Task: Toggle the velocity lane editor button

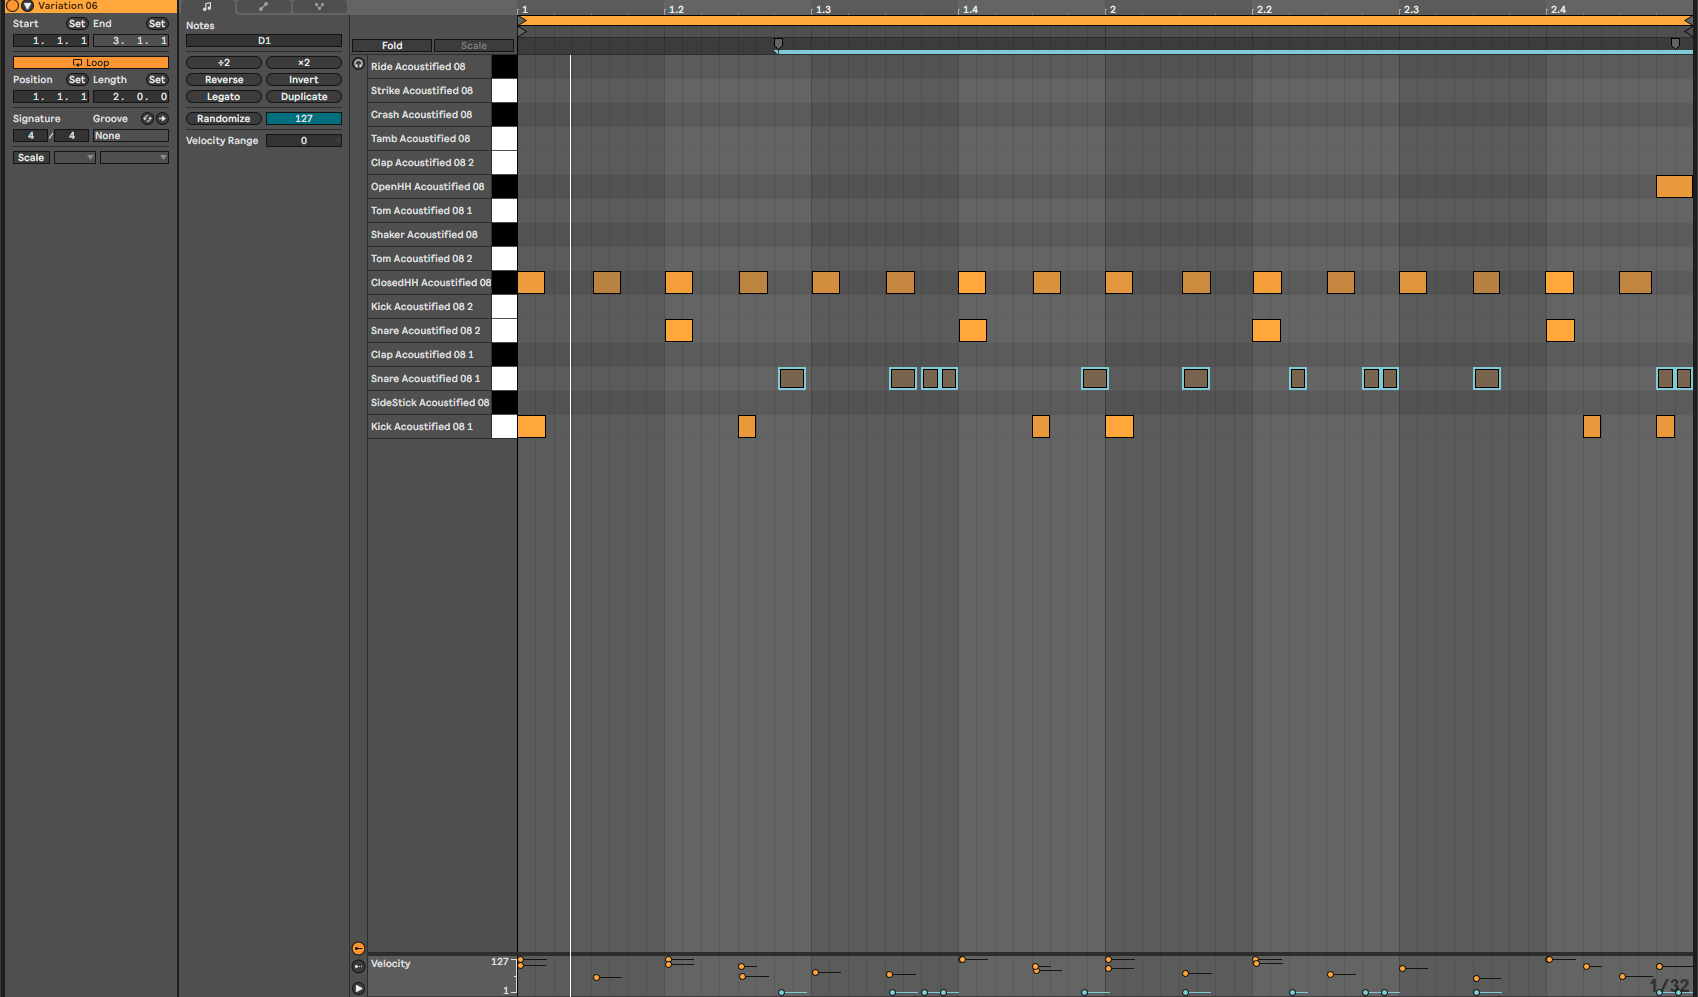Action: click(358, 948)
